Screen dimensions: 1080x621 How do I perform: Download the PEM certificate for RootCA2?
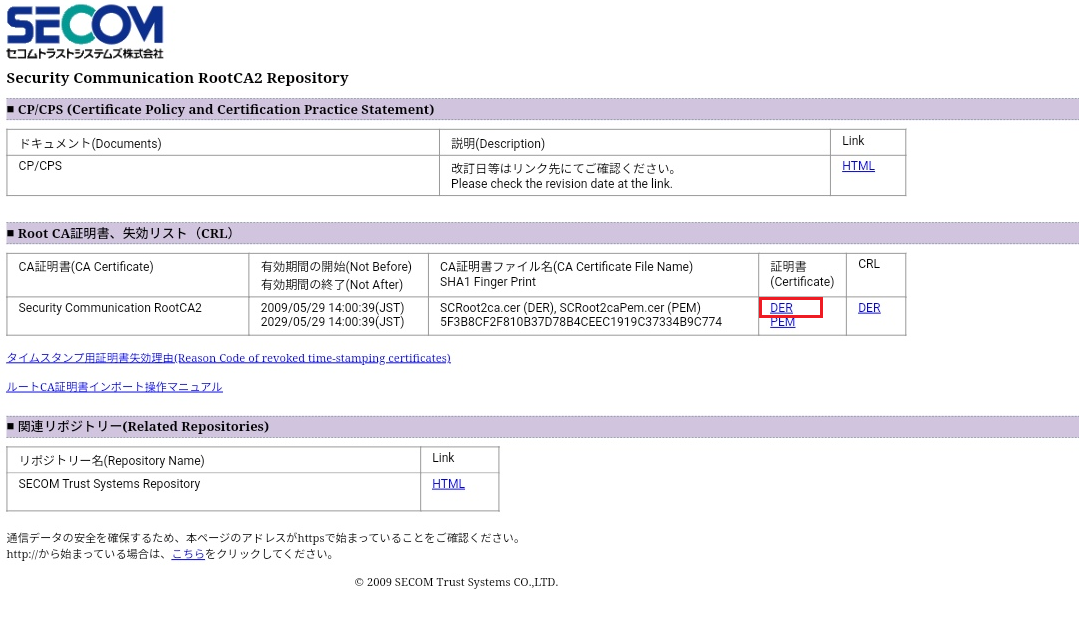[x=782, y=322]
